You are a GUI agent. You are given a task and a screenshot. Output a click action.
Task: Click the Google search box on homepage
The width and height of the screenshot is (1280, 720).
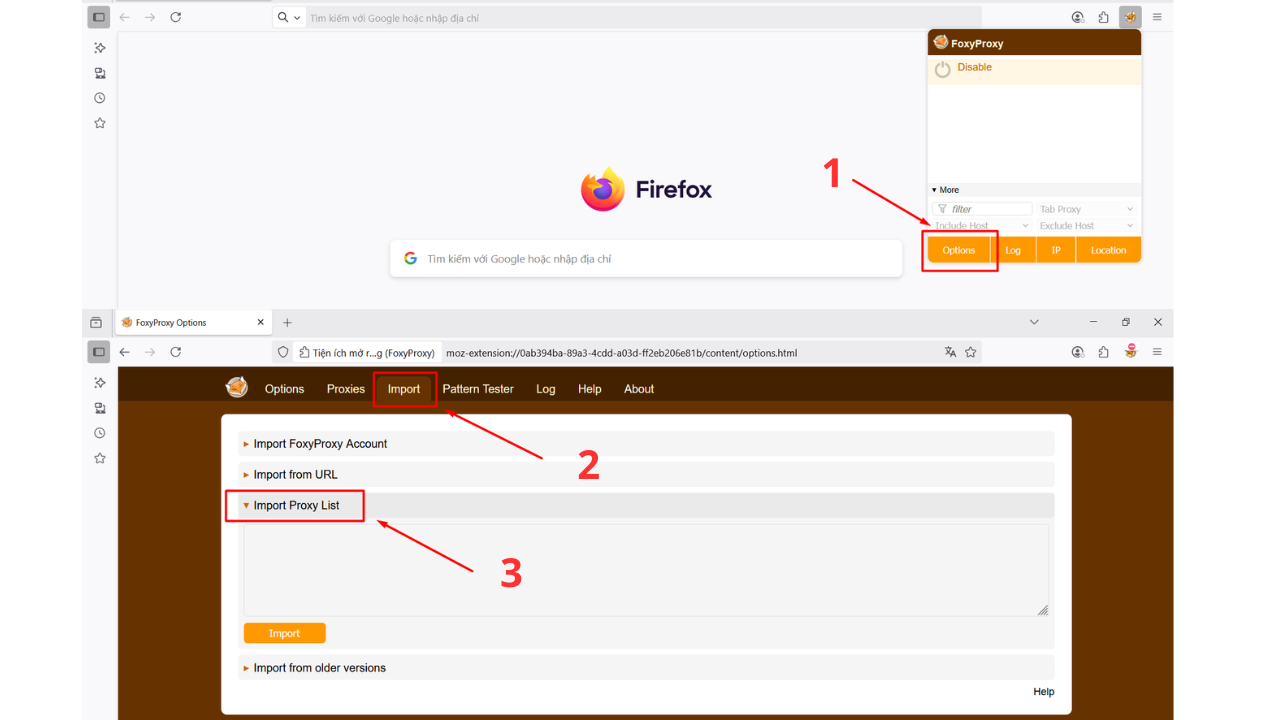pyautogui.click(x=646, y=258)
